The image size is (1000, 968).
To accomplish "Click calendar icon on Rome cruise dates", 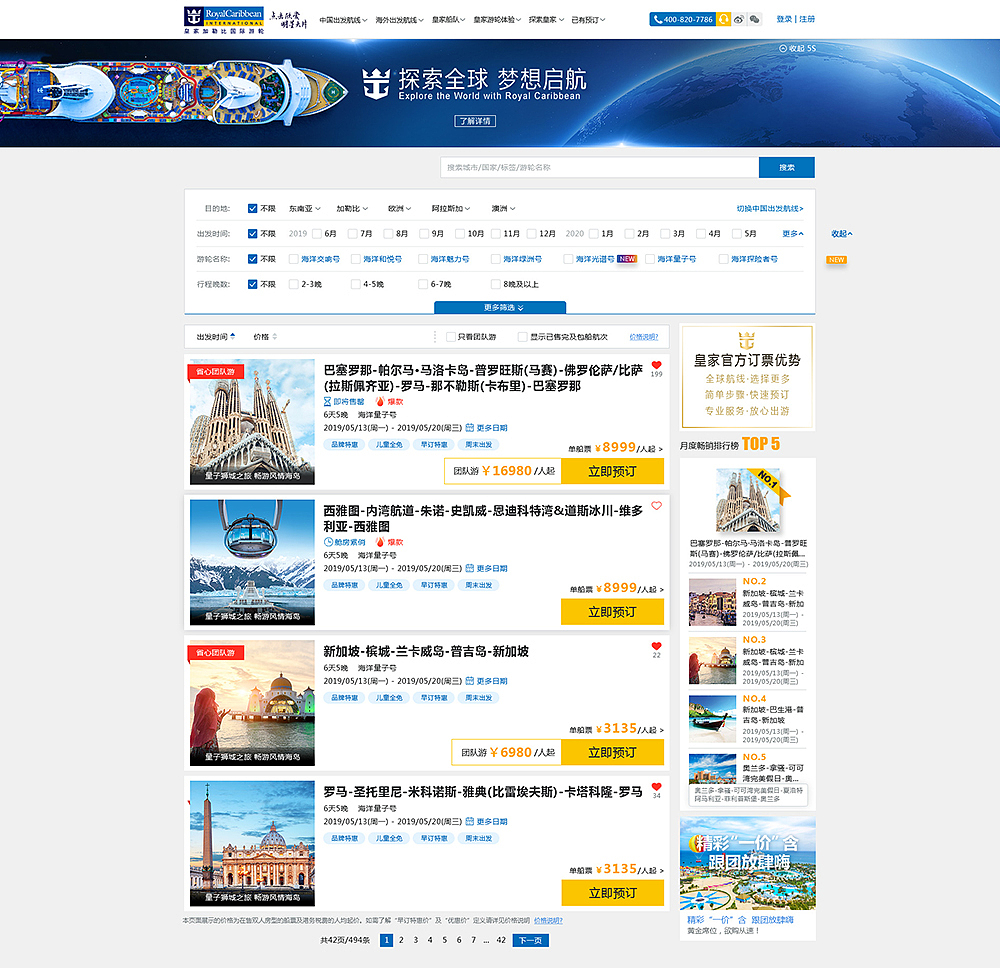I will click(x=469, y=821).
